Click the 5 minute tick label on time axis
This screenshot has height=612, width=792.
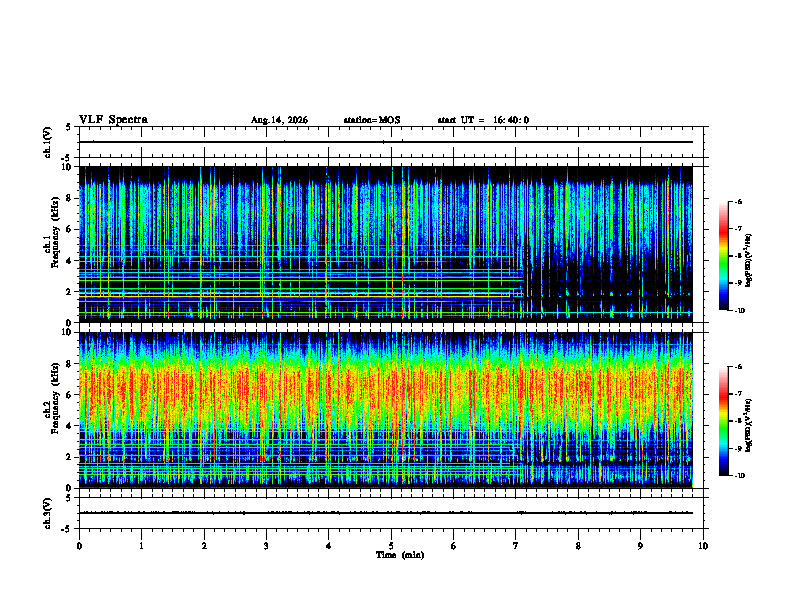pyautogui.click(x=391, y=546)
